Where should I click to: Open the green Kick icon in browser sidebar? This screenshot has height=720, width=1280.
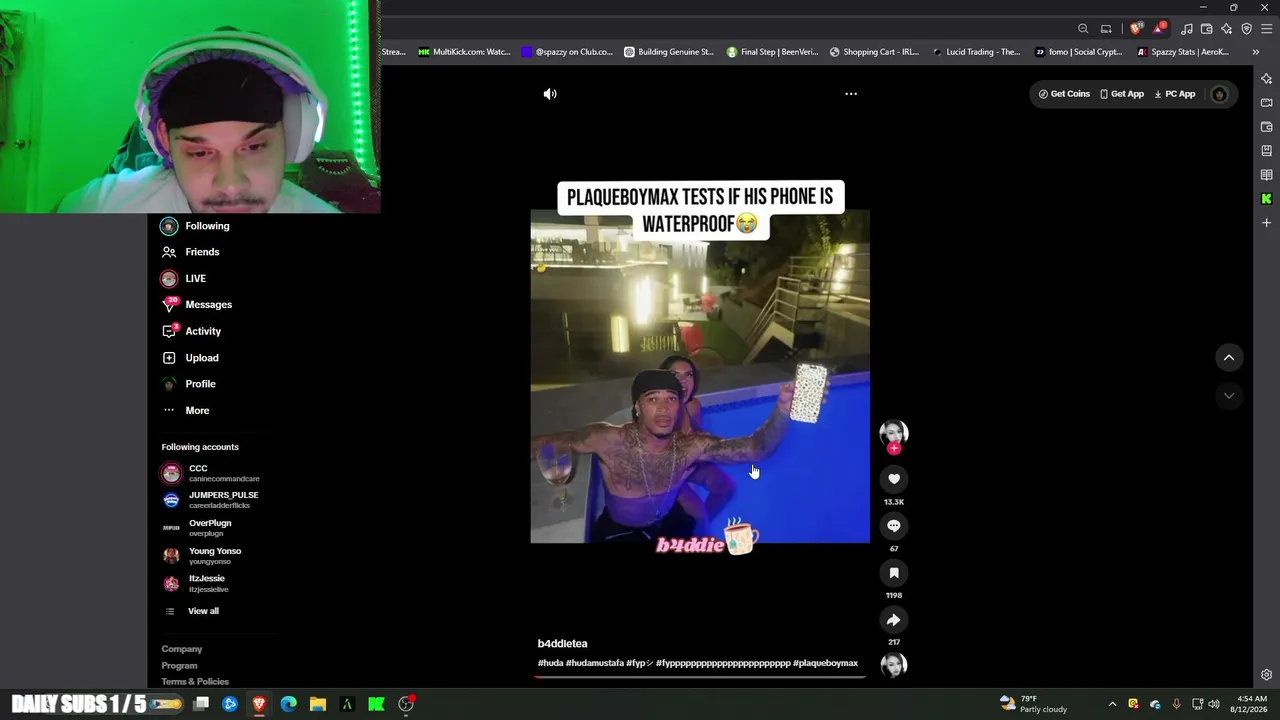tap(1266, 199)
